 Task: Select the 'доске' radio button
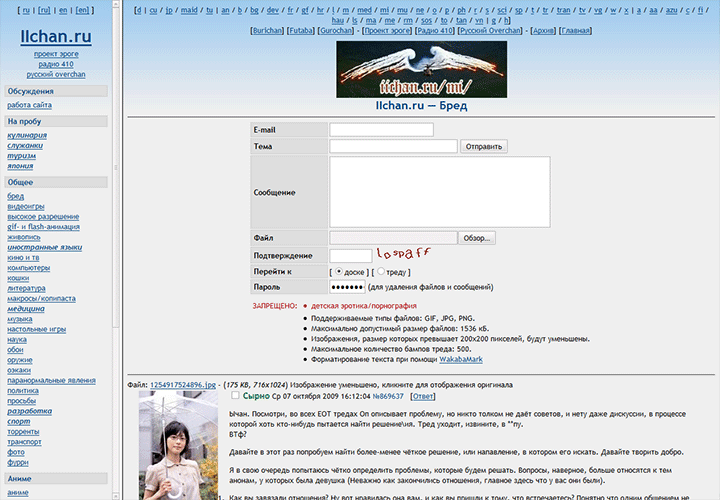tap(339, 271)
